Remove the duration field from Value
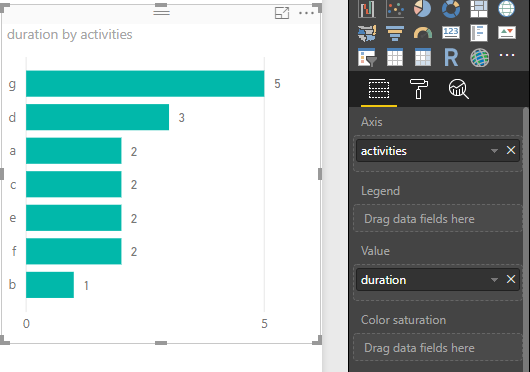Image resolution: width=530 pixels, height=372 pixels. click(511, 279)
